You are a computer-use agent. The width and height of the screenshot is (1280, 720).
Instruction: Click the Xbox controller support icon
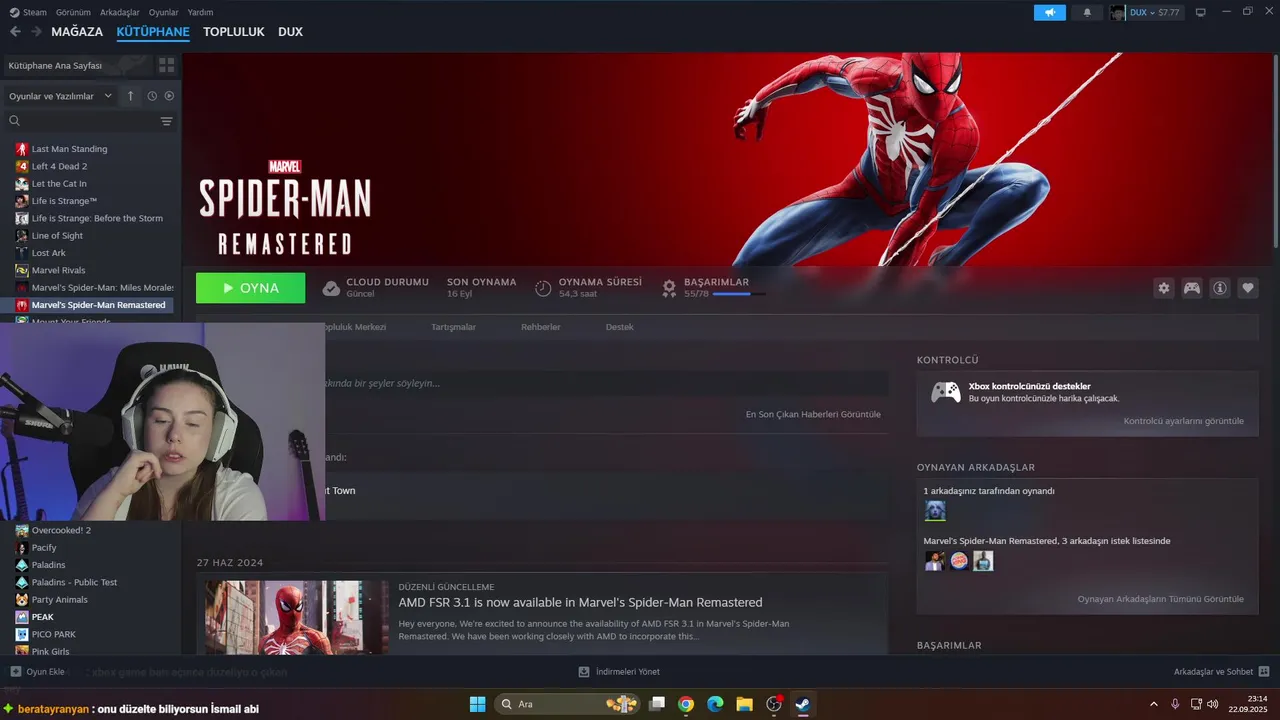(946, 392)
